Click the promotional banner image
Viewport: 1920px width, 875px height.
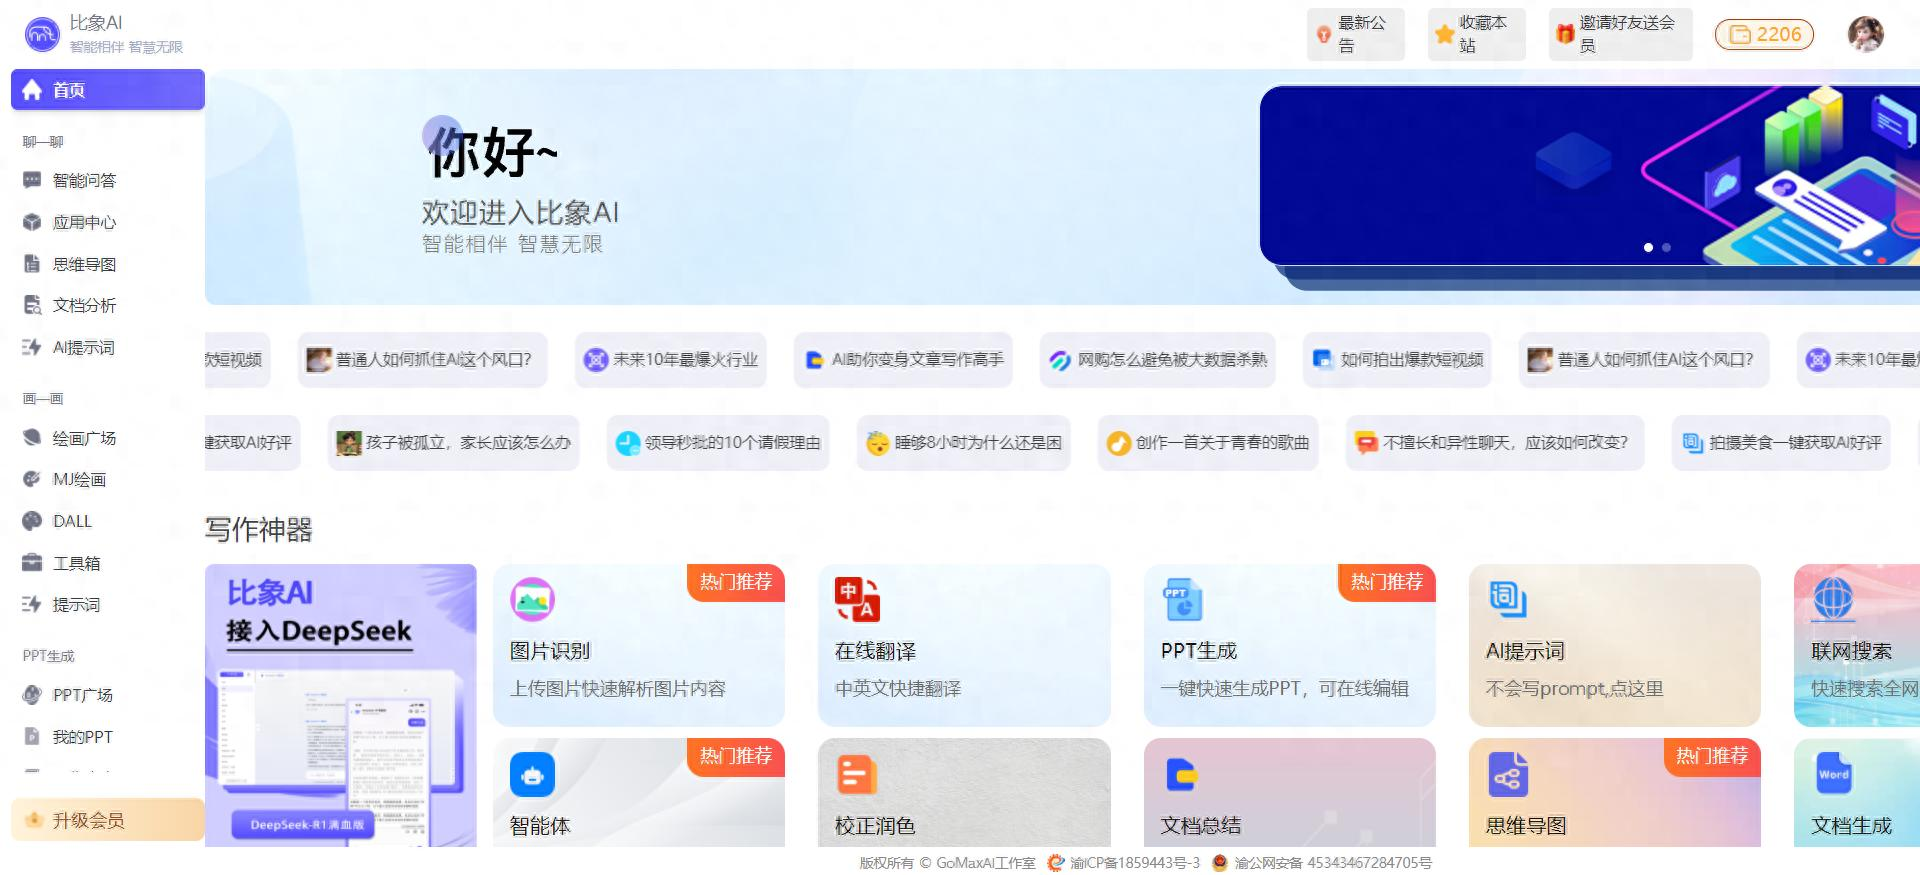(x=1590, y=176)
